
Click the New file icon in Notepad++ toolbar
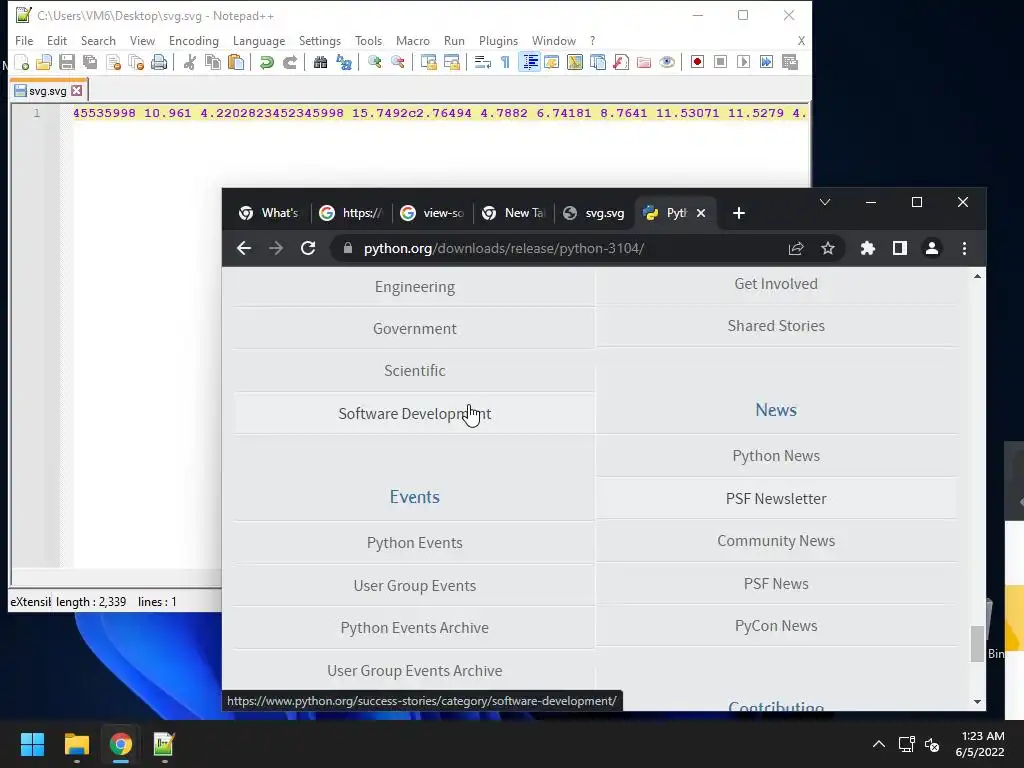click(x=22, y=62)
